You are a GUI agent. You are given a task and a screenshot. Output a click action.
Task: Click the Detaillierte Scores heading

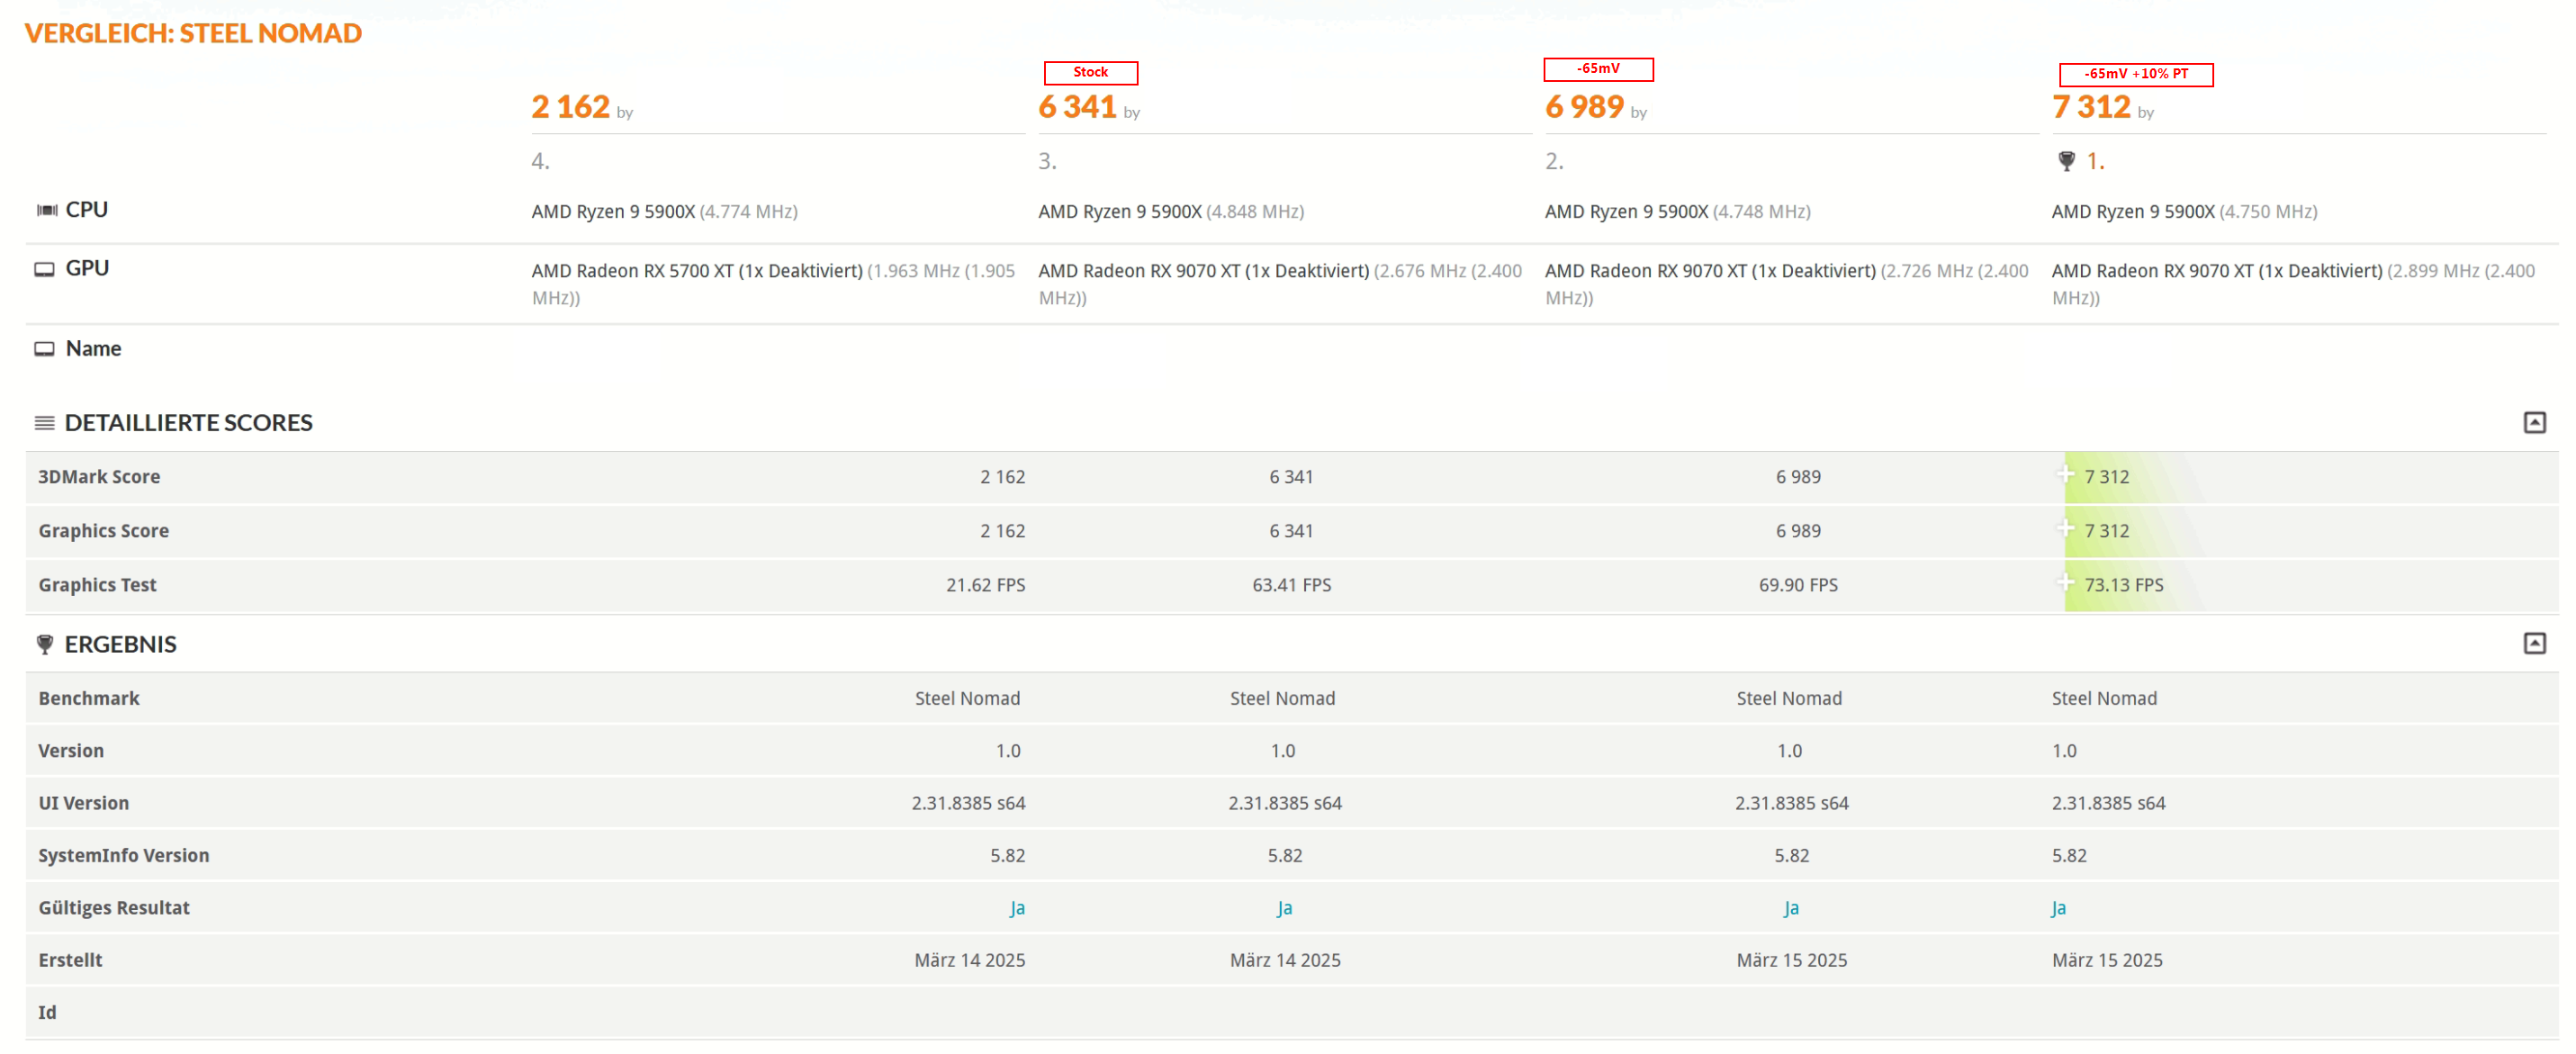pos(188,423)
